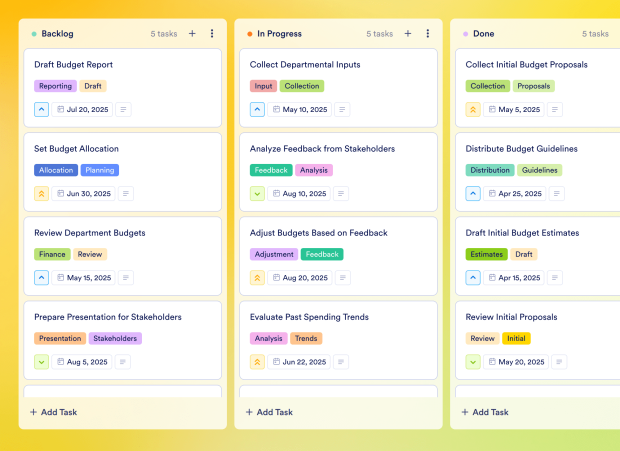
Task: Click Add Task in Backlog column
Action: pos(54,412)
